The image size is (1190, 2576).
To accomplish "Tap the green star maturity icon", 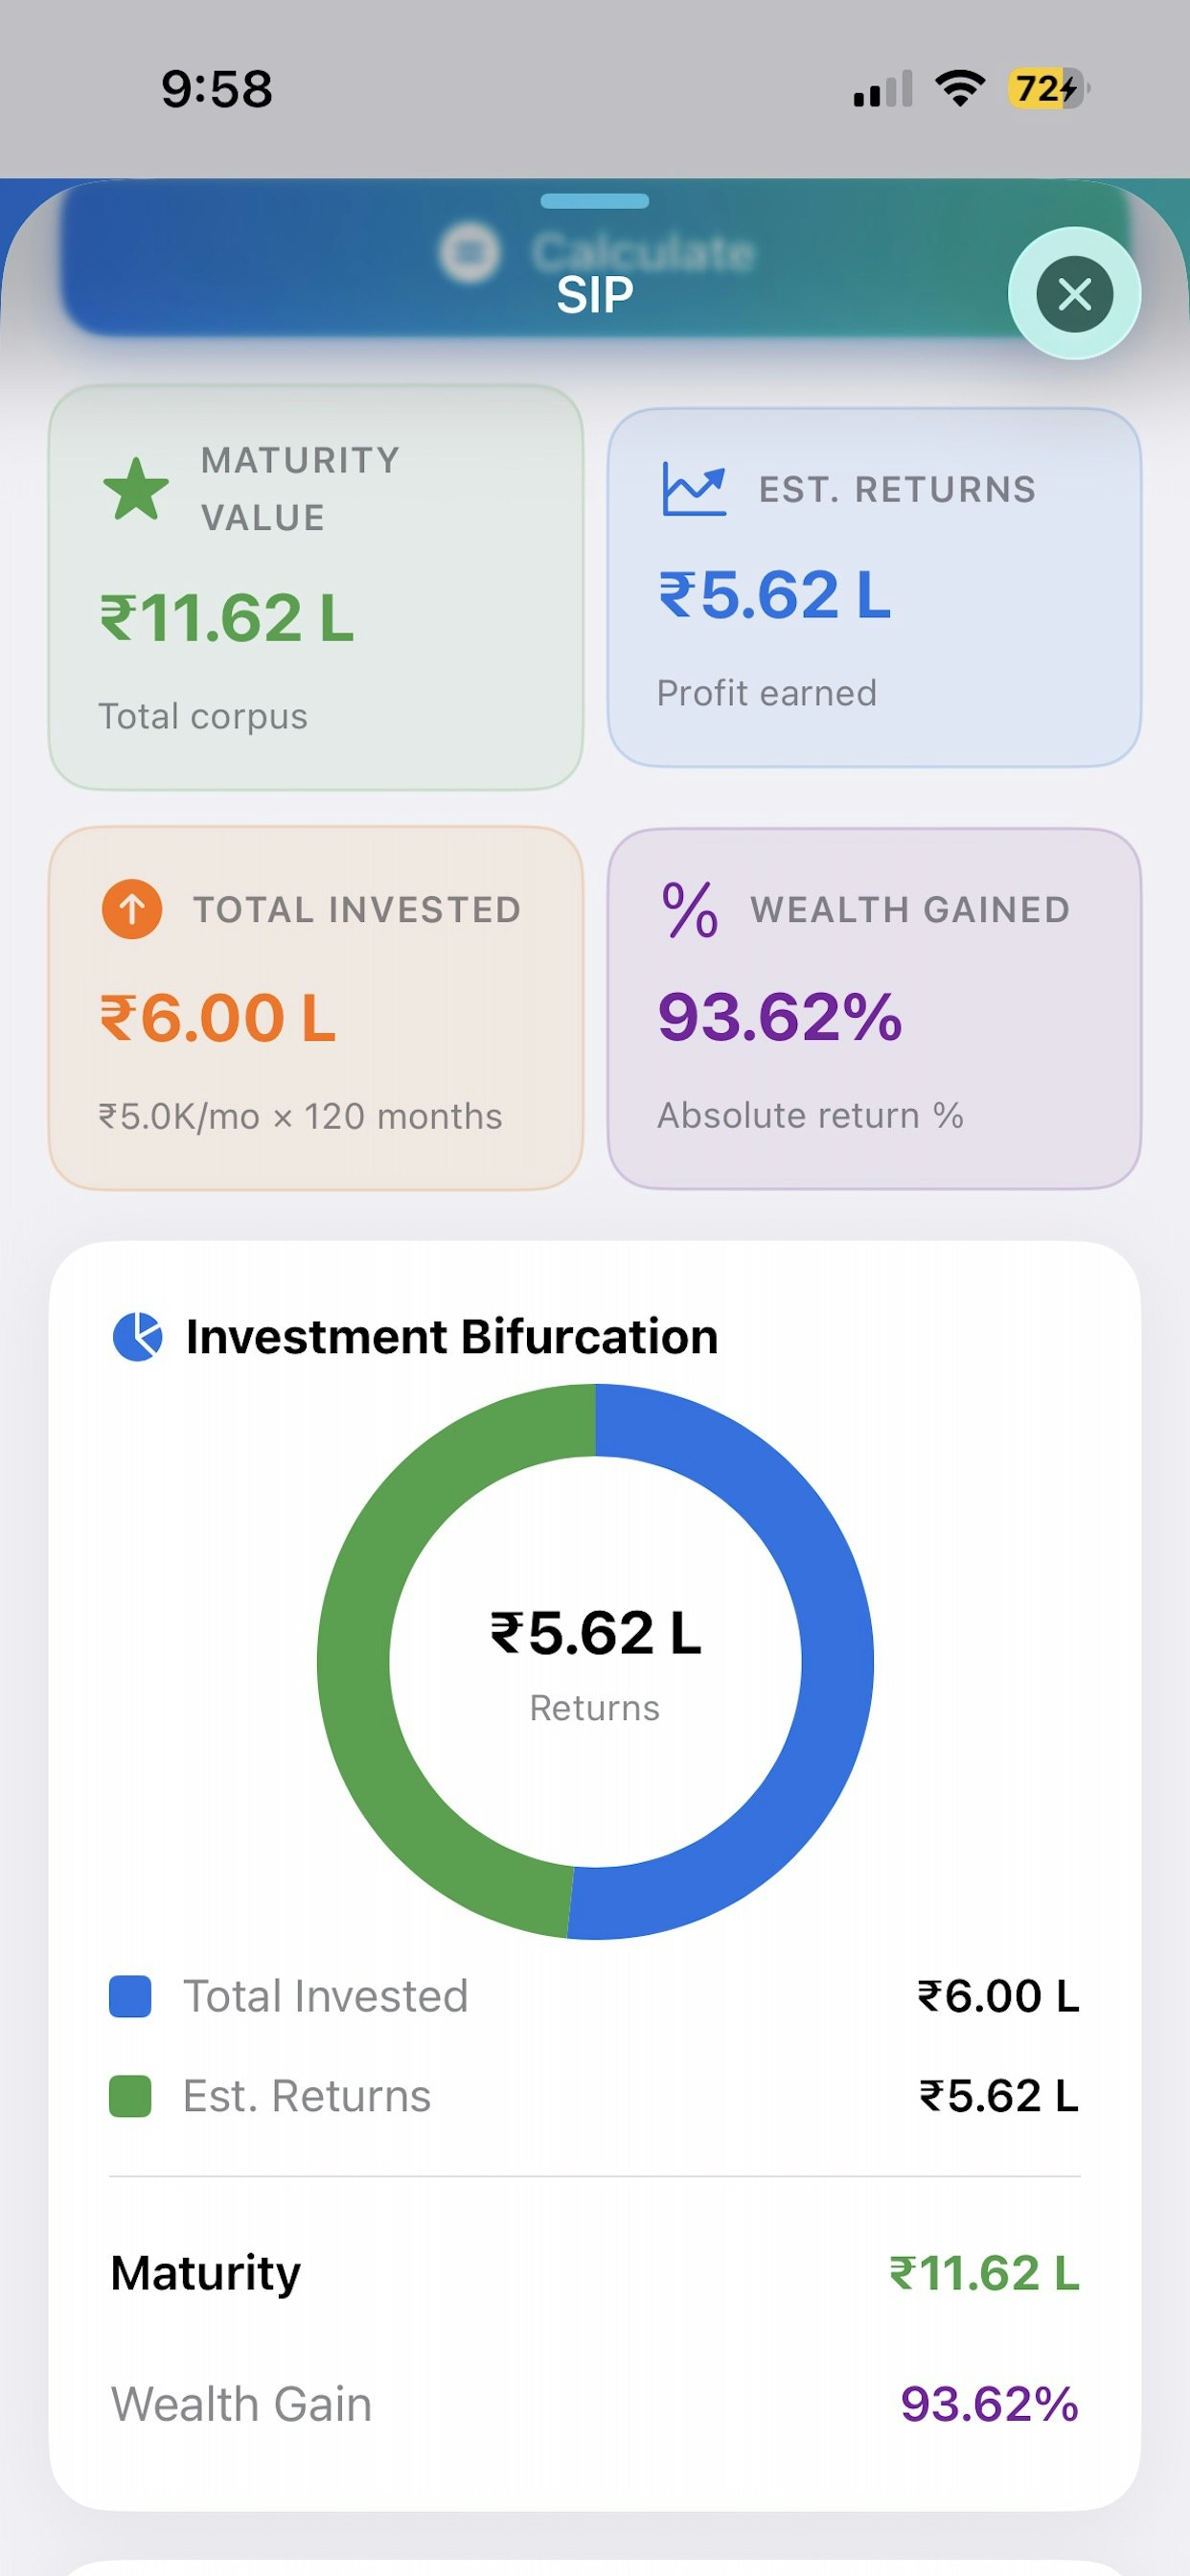I will click(136, 489).
